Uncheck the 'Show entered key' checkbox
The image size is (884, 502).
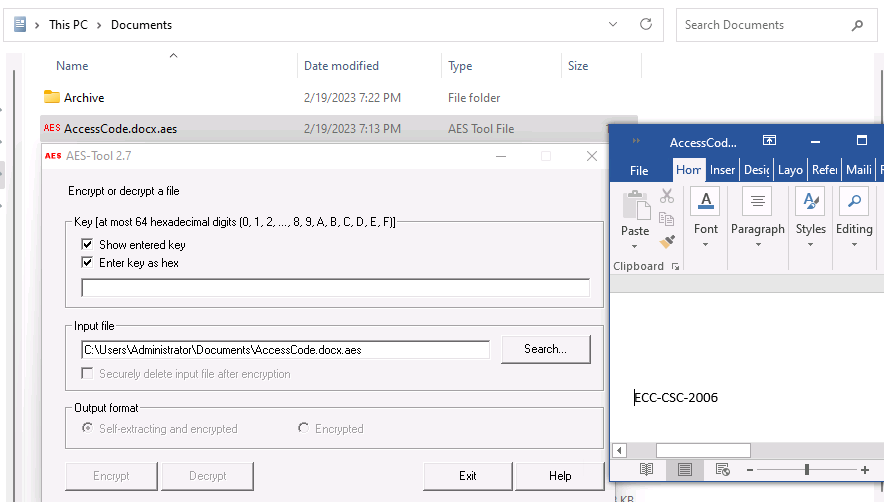tap(88, 244)
